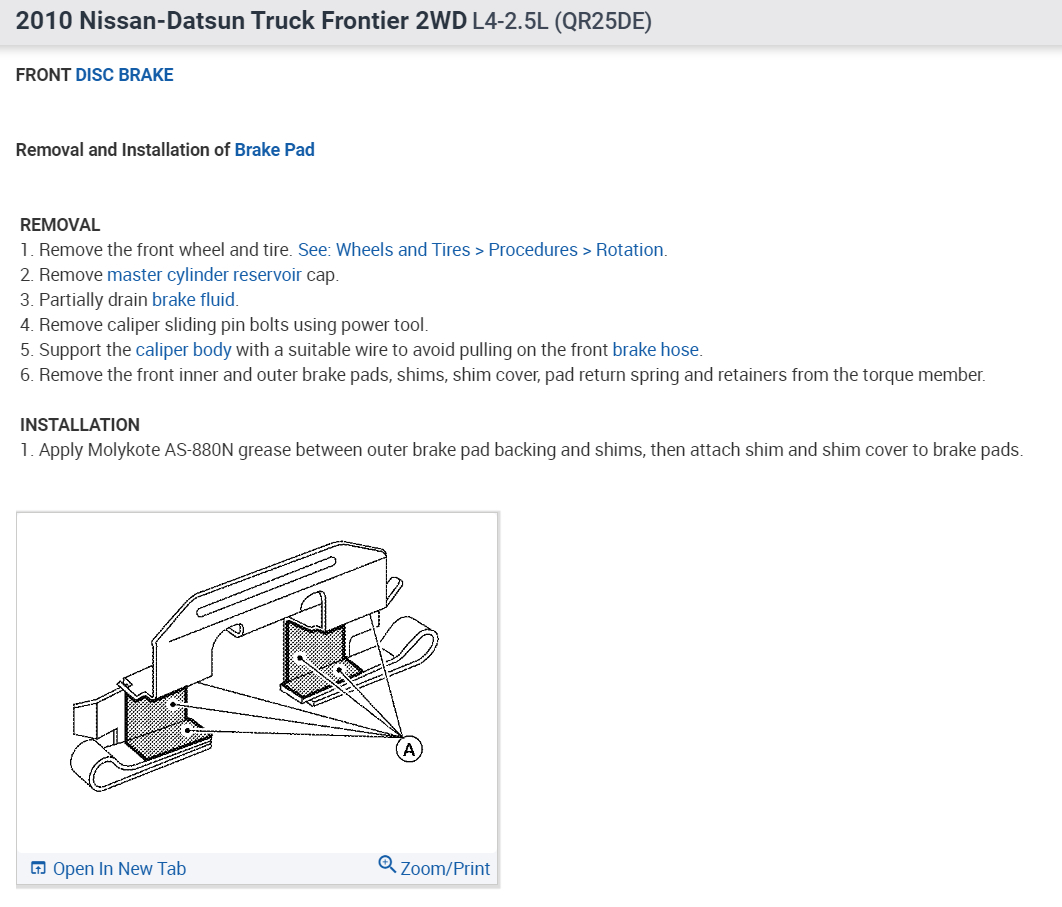
Task: Click the circled A callout in diagram
Action: 408,749
